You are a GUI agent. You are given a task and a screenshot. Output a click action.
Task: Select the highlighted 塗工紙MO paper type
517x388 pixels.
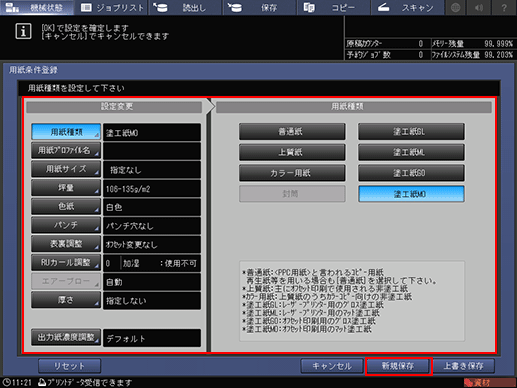(x=411, y=194)
